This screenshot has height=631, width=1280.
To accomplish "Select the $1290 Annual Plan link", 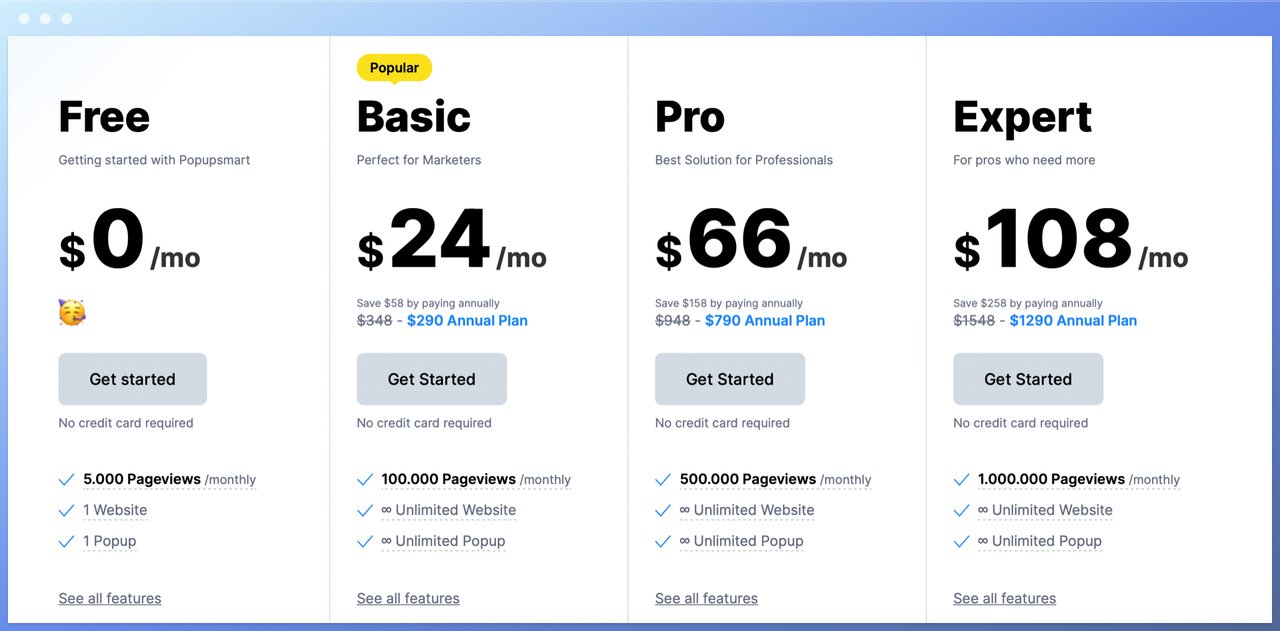I will point(1073,321).
